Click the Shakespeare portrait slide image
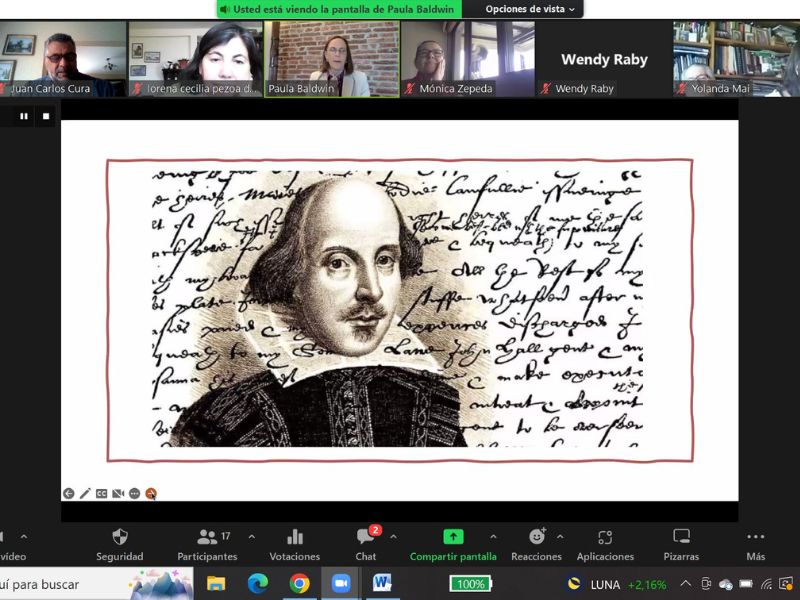 coord(397,309)
